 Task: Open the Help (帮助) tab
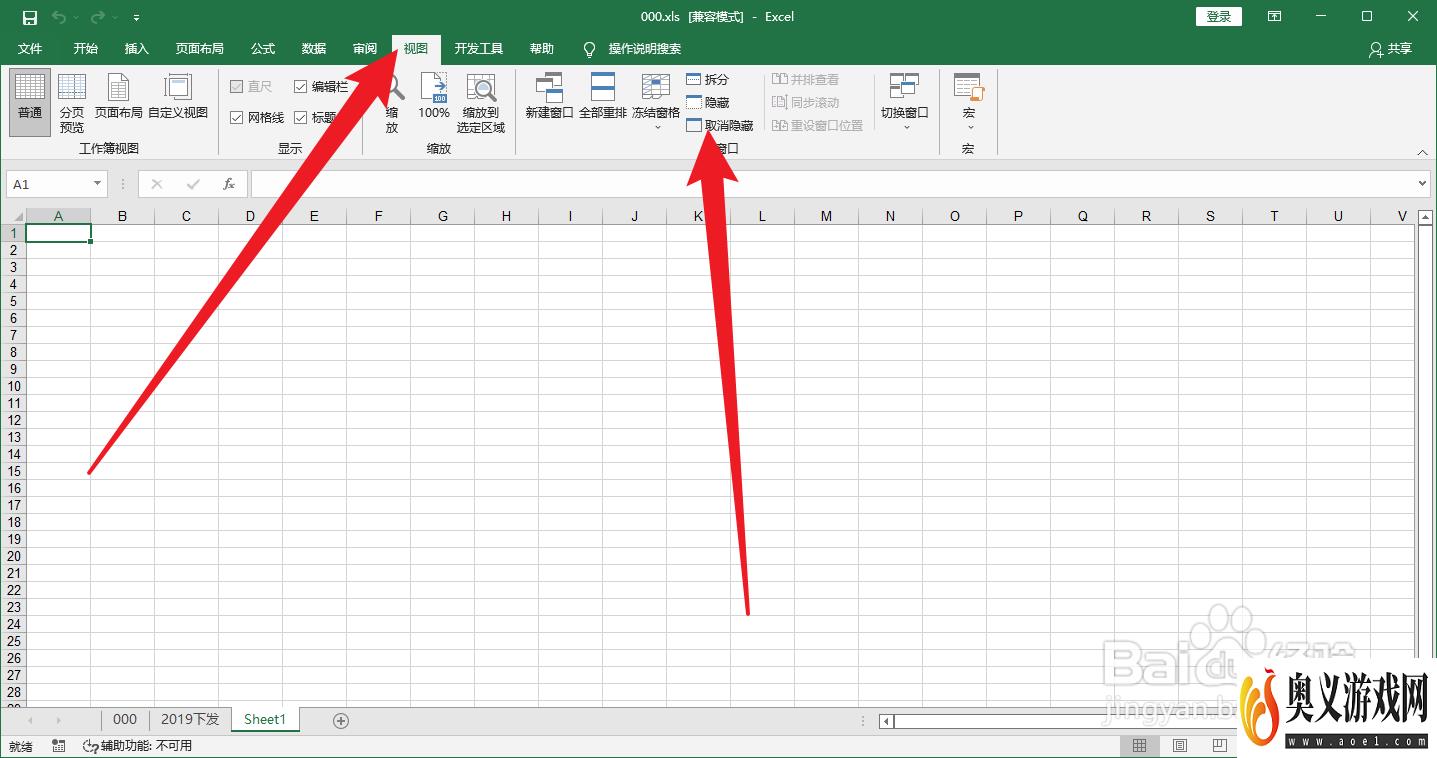point(542,48)
